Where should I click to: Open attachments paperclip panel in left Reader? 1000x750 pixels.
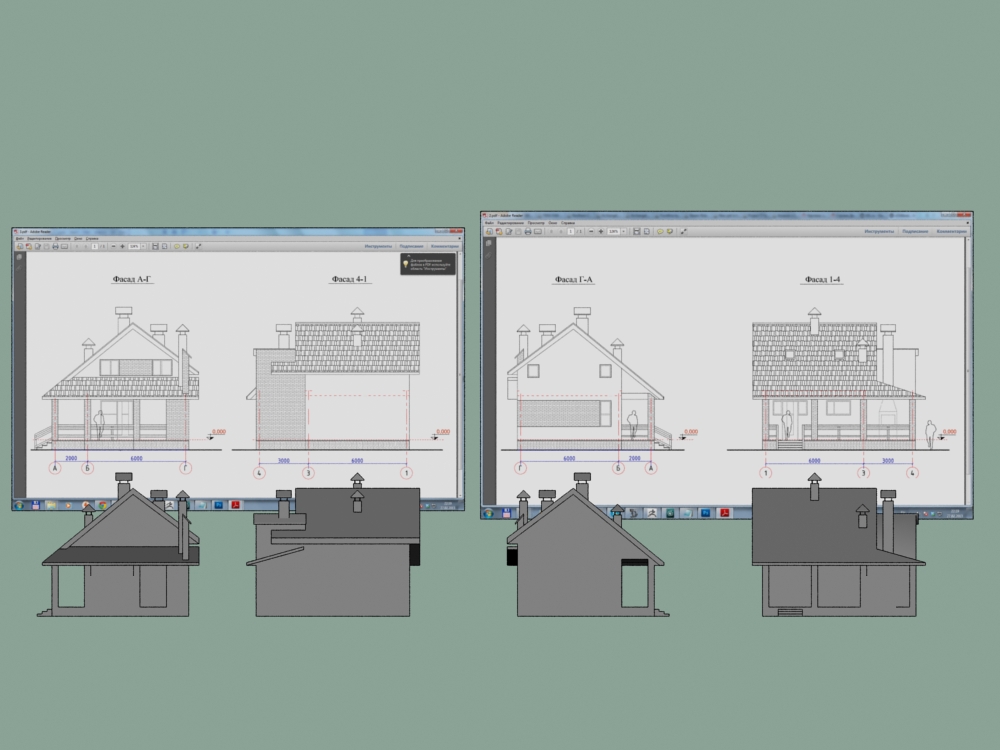click(x=19, y=268)
